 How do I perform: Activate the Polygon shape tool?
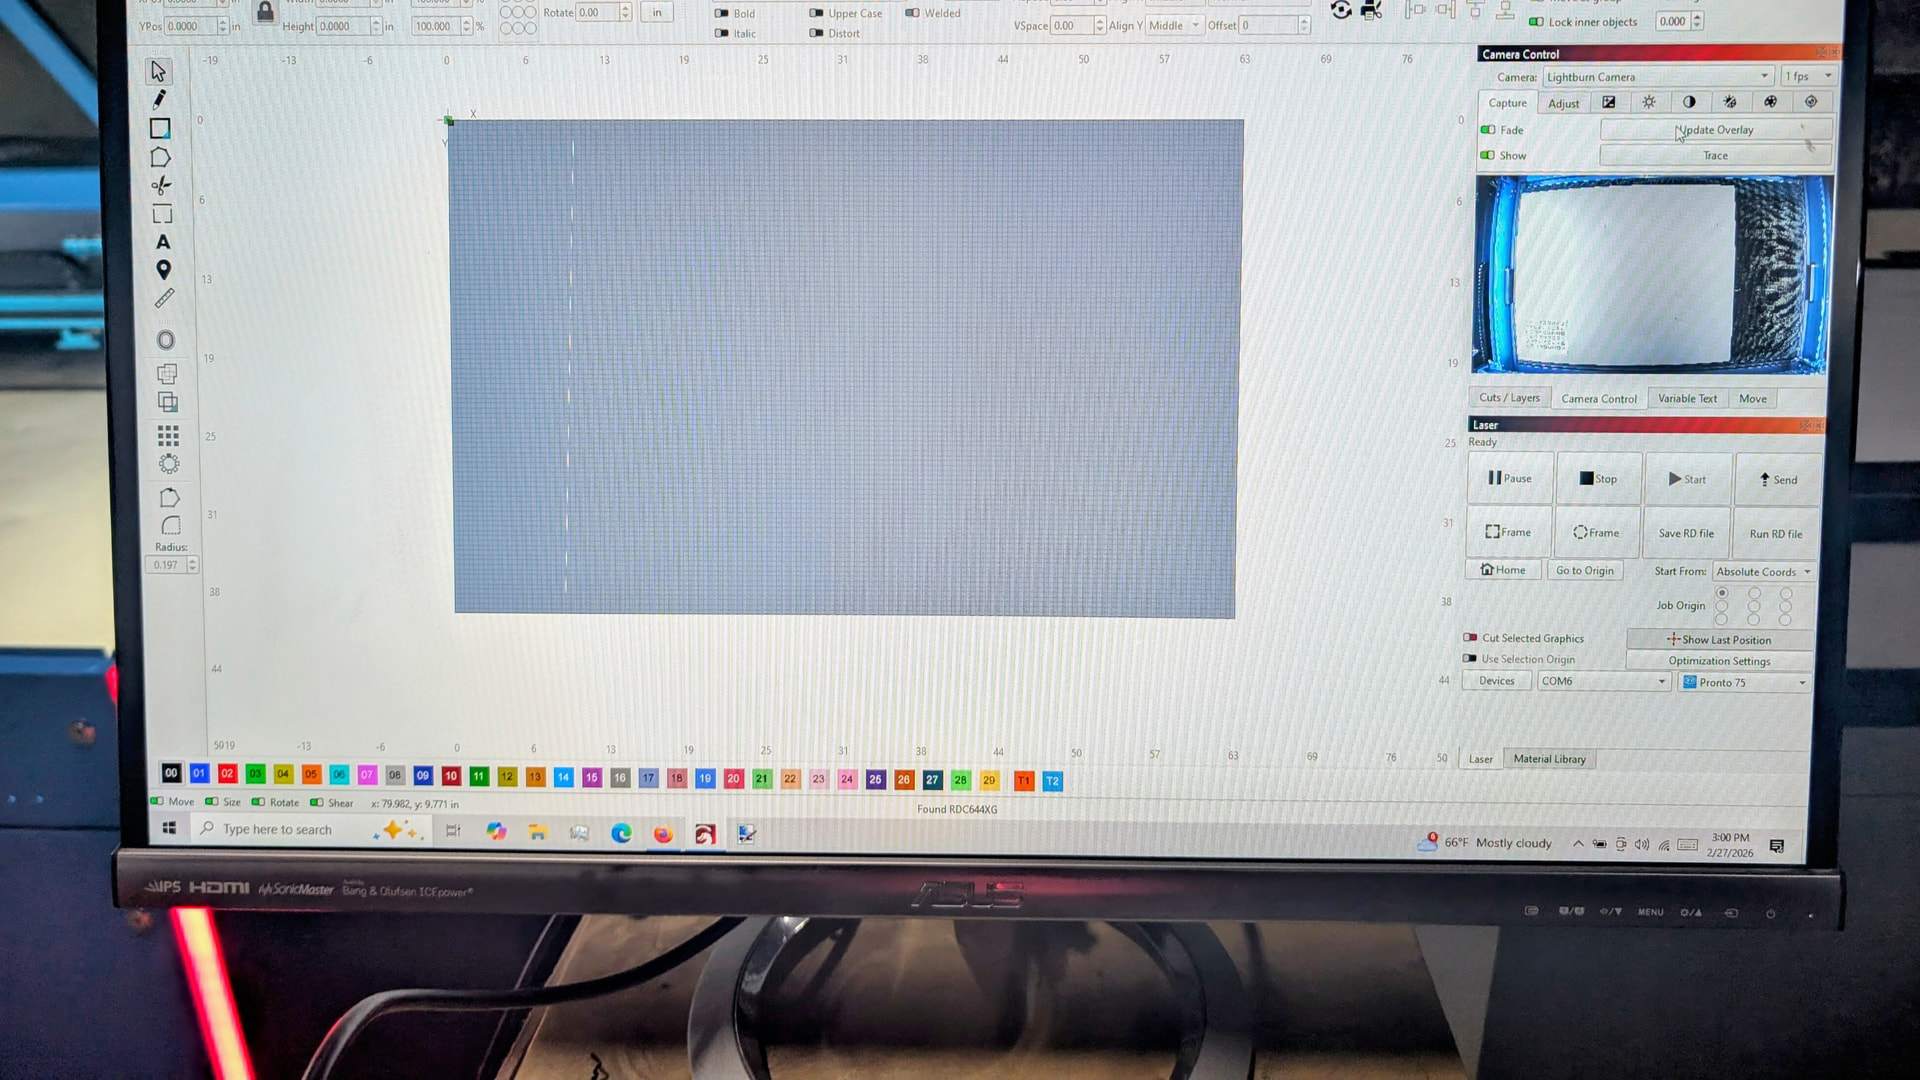(x=160, y=157)
